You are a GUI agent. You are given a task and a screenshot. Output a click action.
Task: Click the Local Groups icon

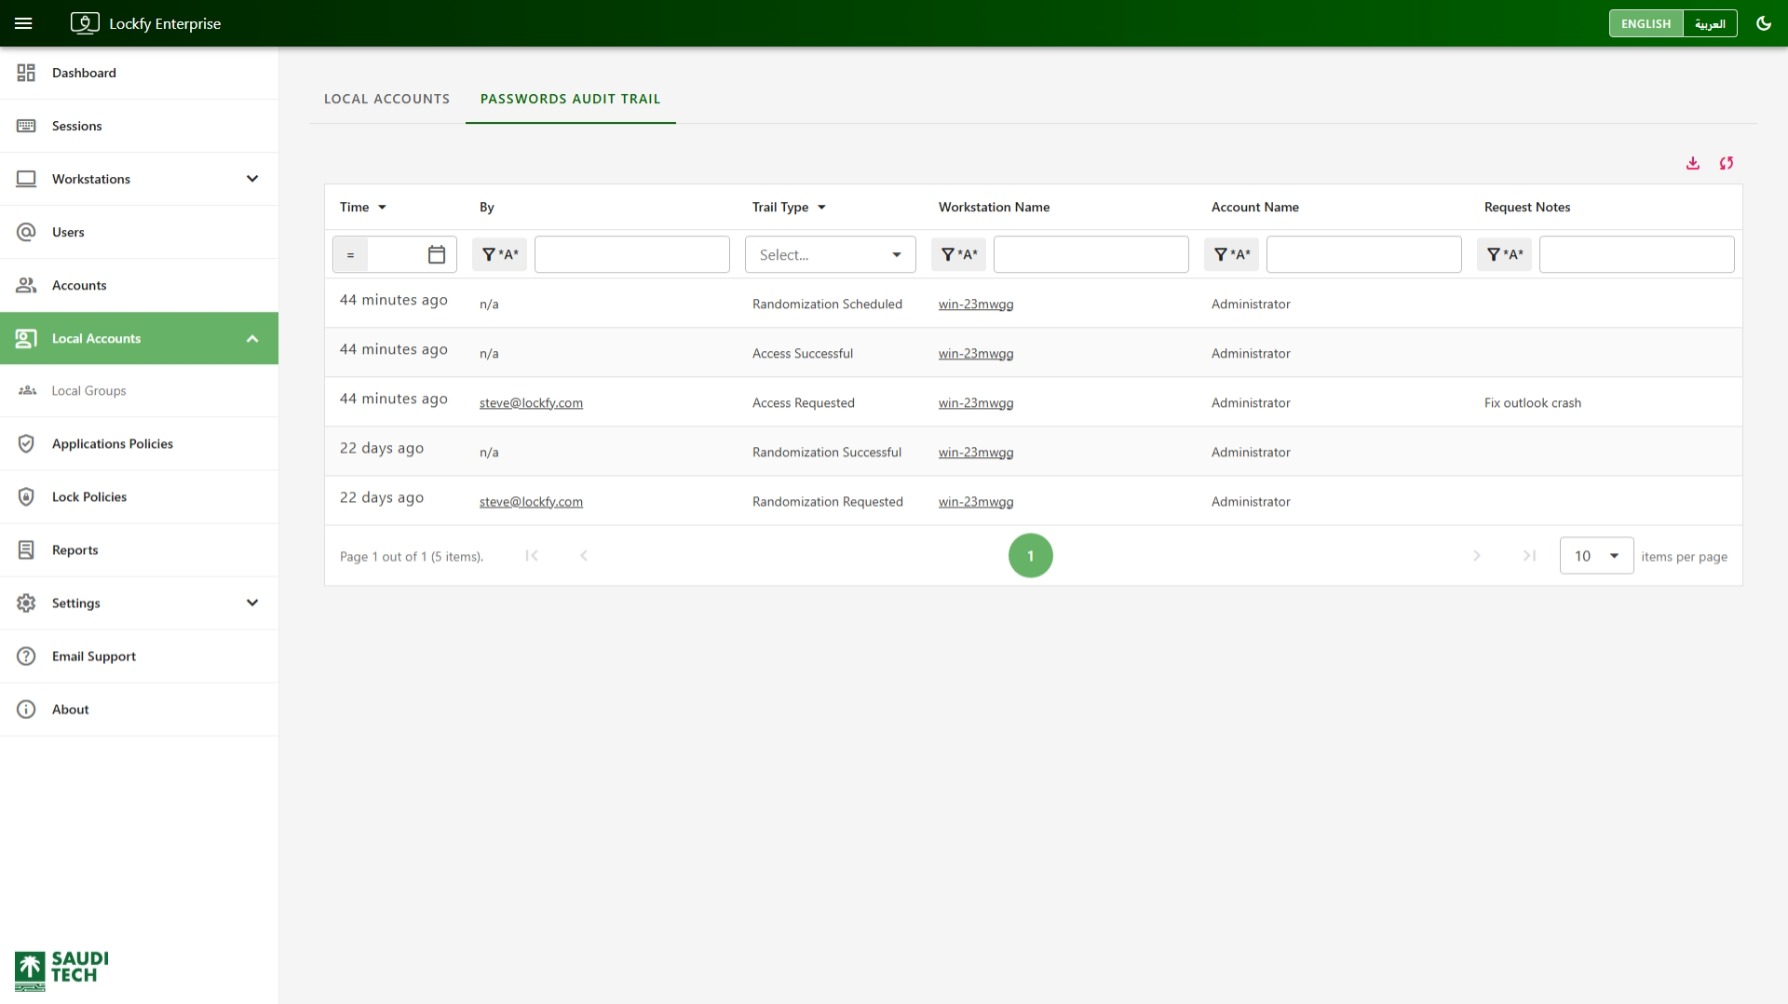click(x=27, y=391)
